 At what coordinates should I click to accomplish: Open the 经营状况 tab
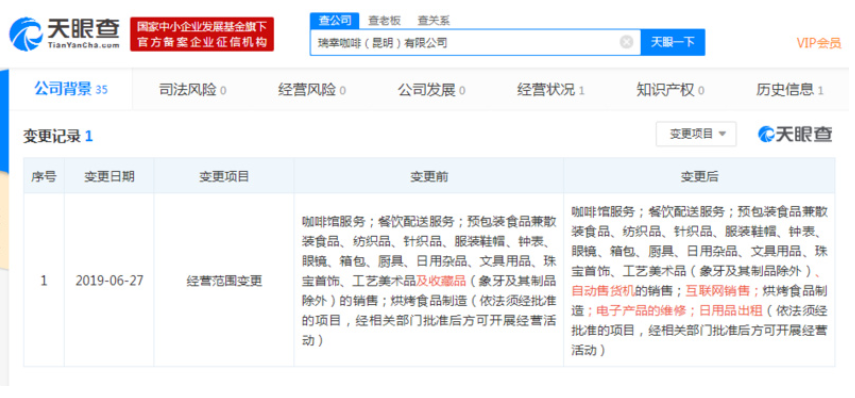(551, 90)
